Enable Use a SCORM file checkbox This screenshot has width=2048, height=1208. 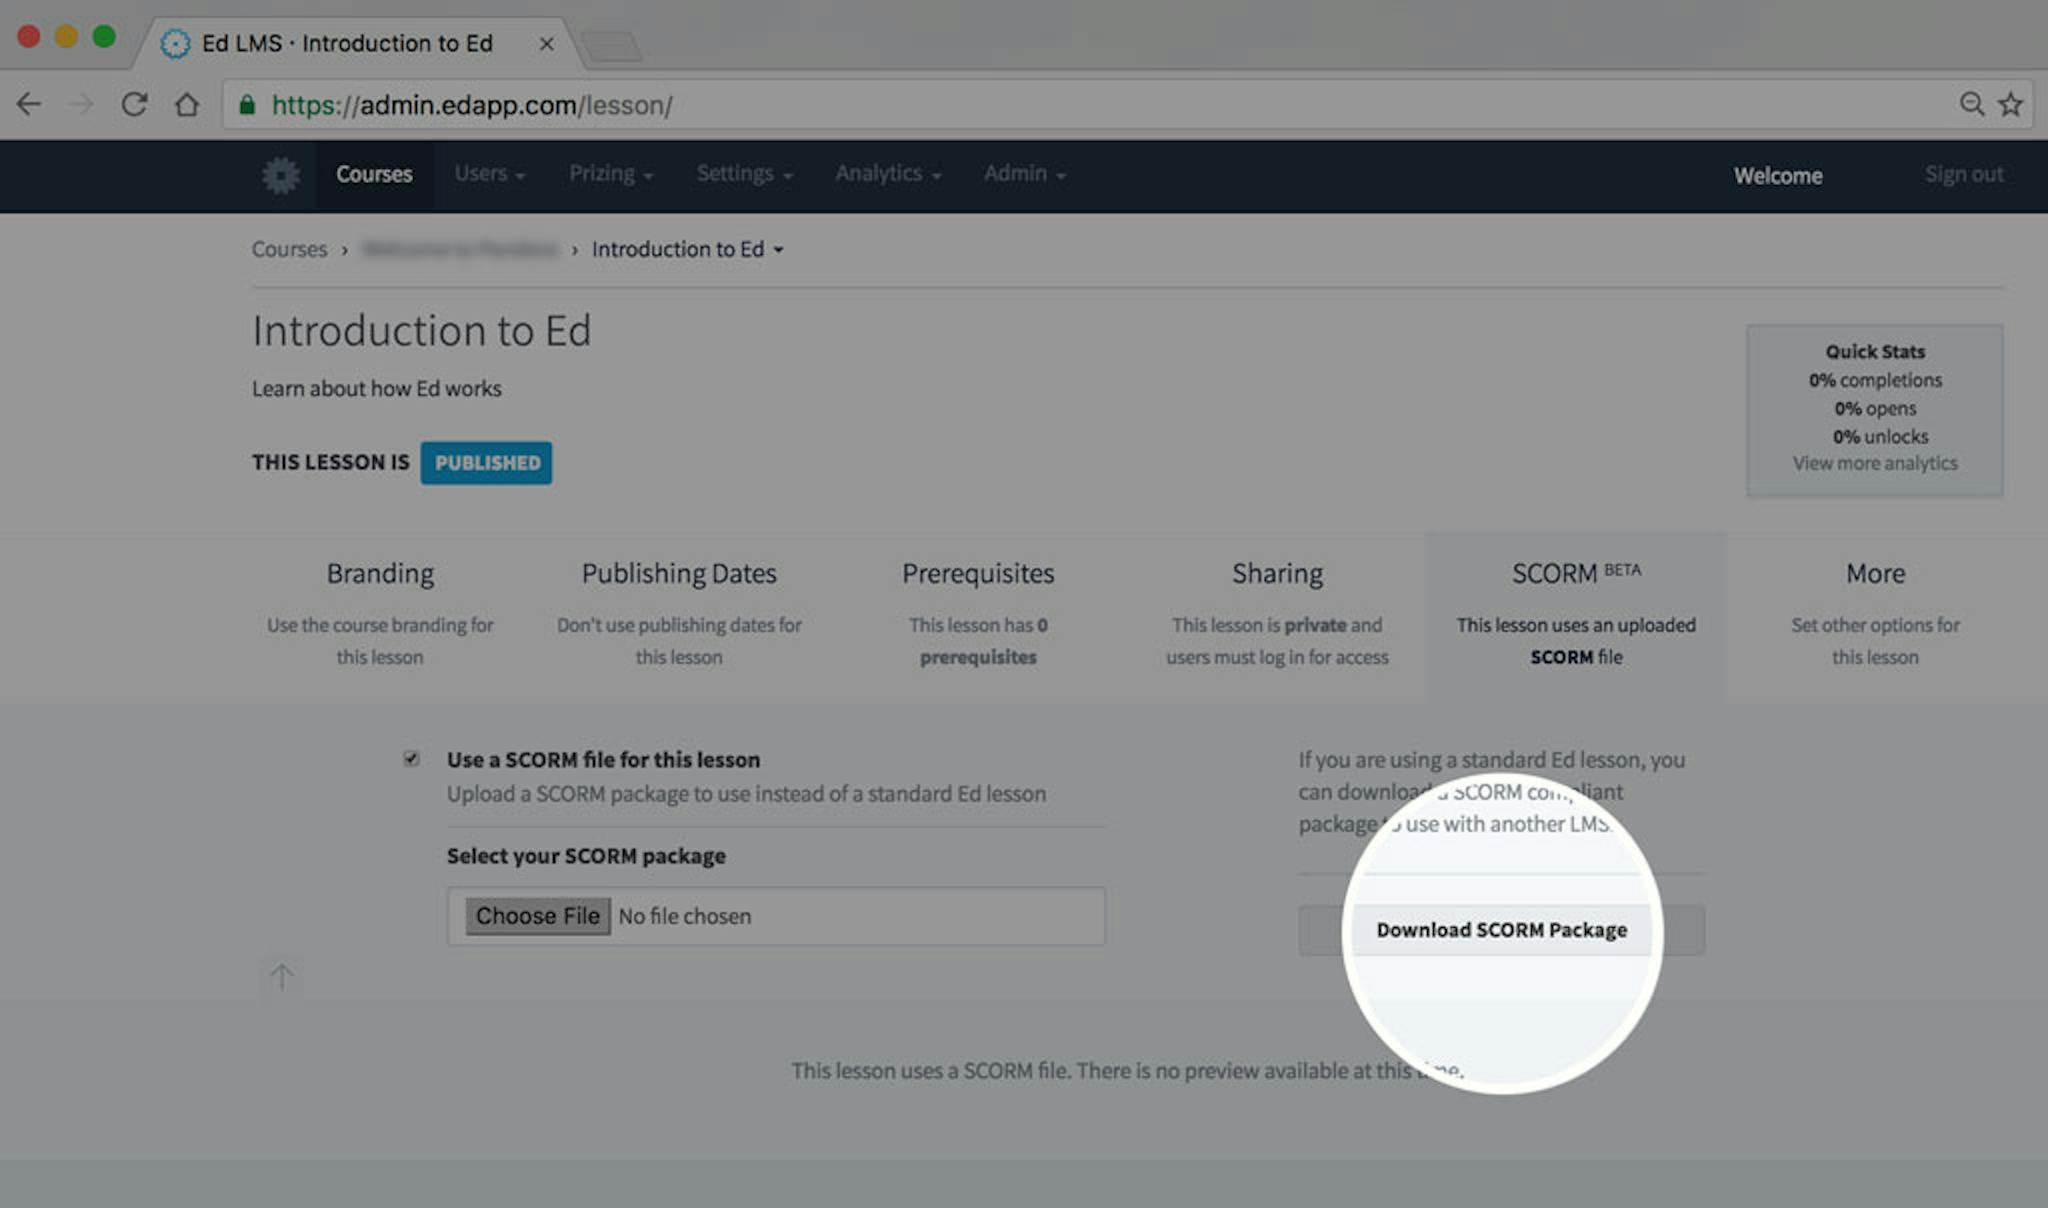click(413, 758)
